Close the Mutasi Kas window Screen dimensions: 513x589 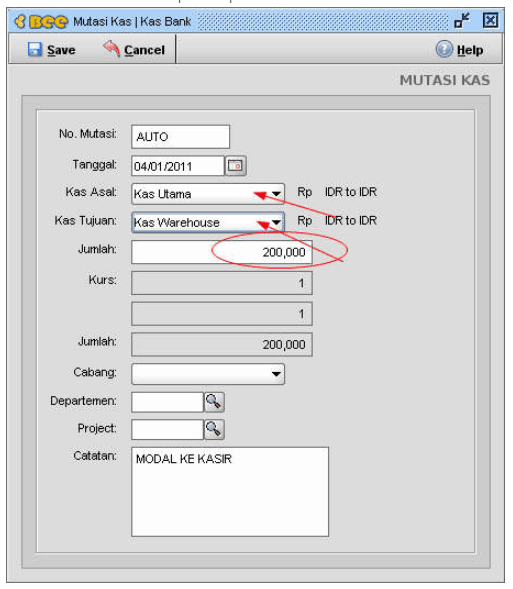490,20
